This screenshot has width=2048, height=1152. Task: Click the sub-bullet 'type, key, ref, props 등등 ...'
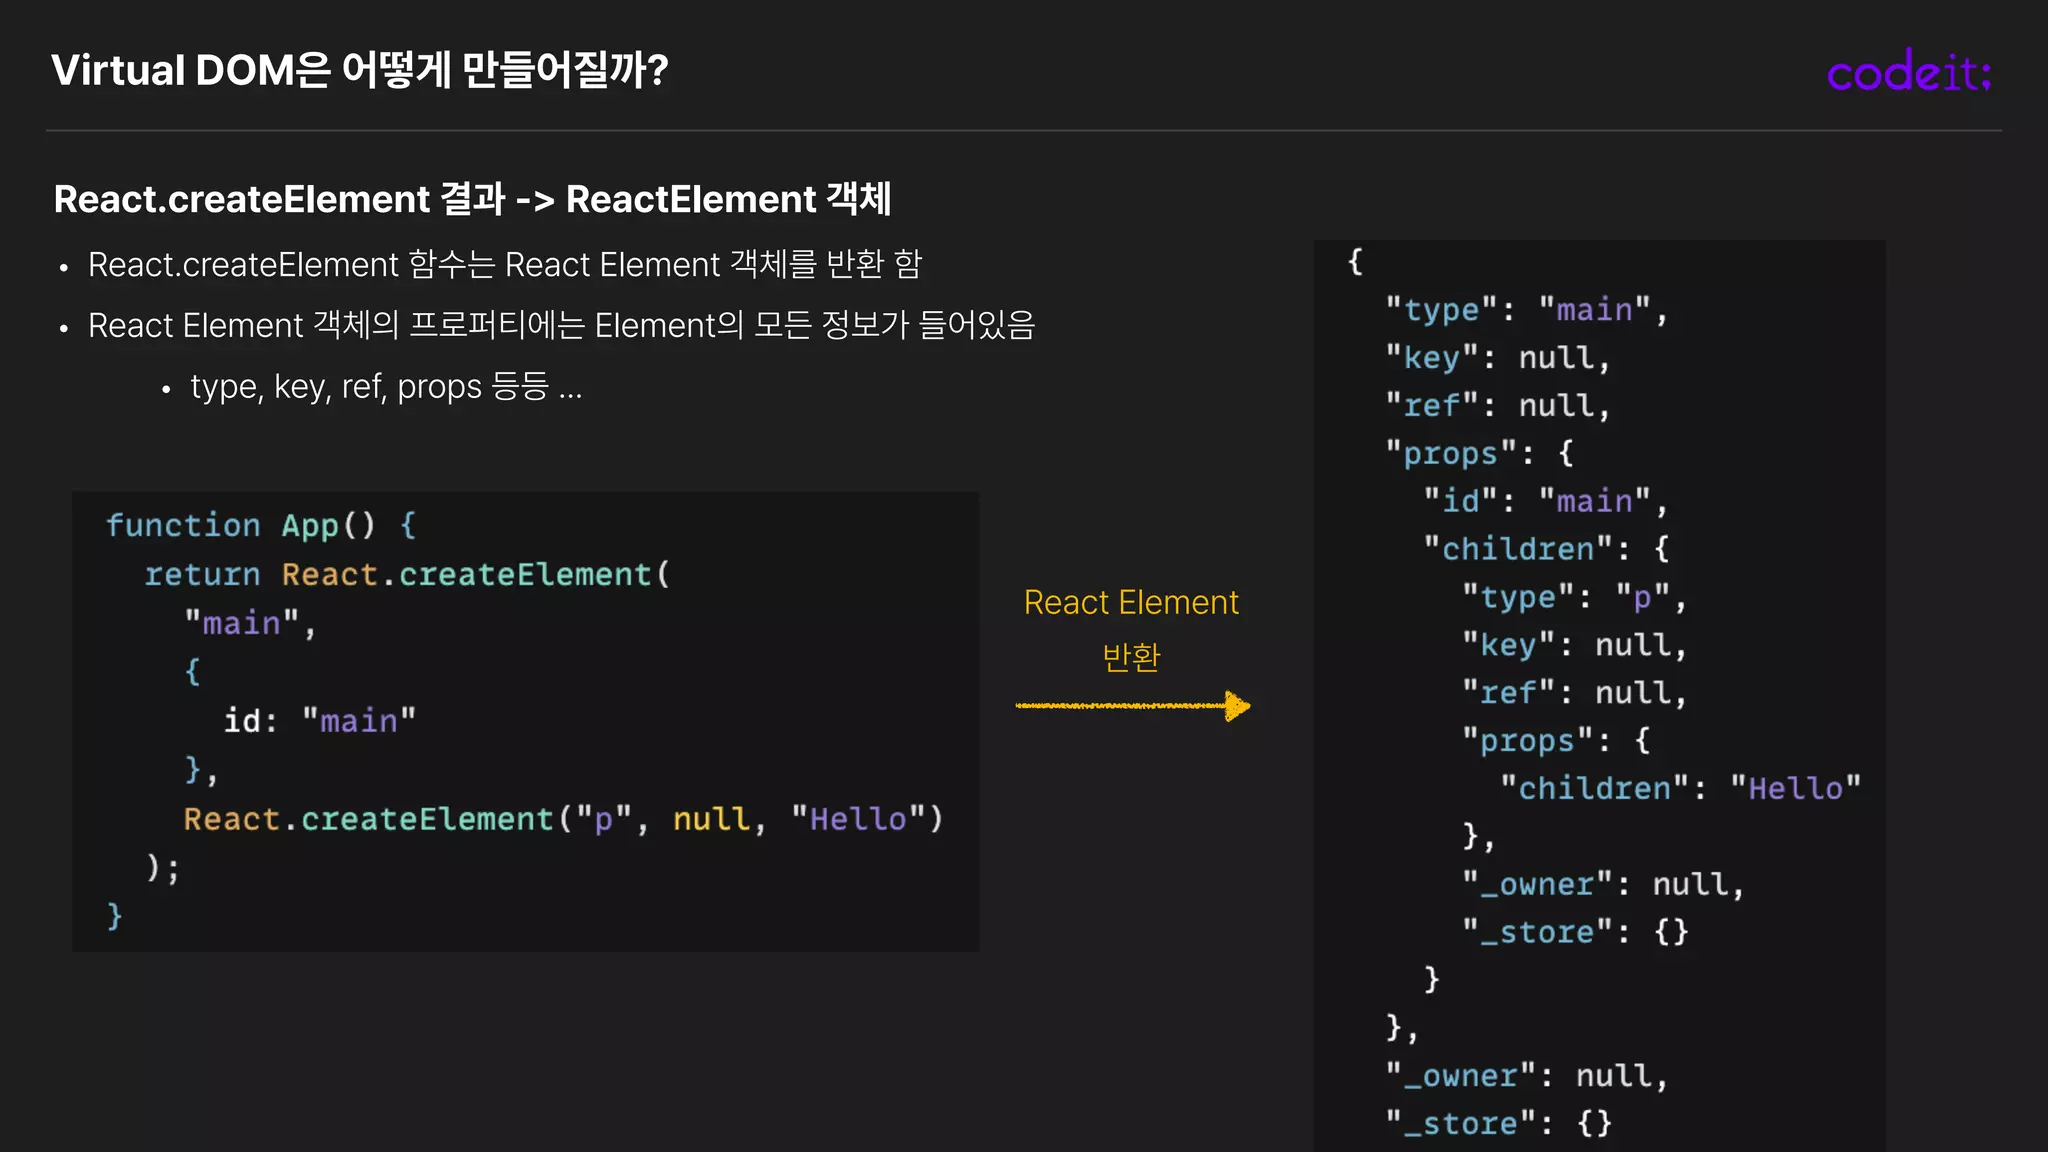[x=386, y=387]
